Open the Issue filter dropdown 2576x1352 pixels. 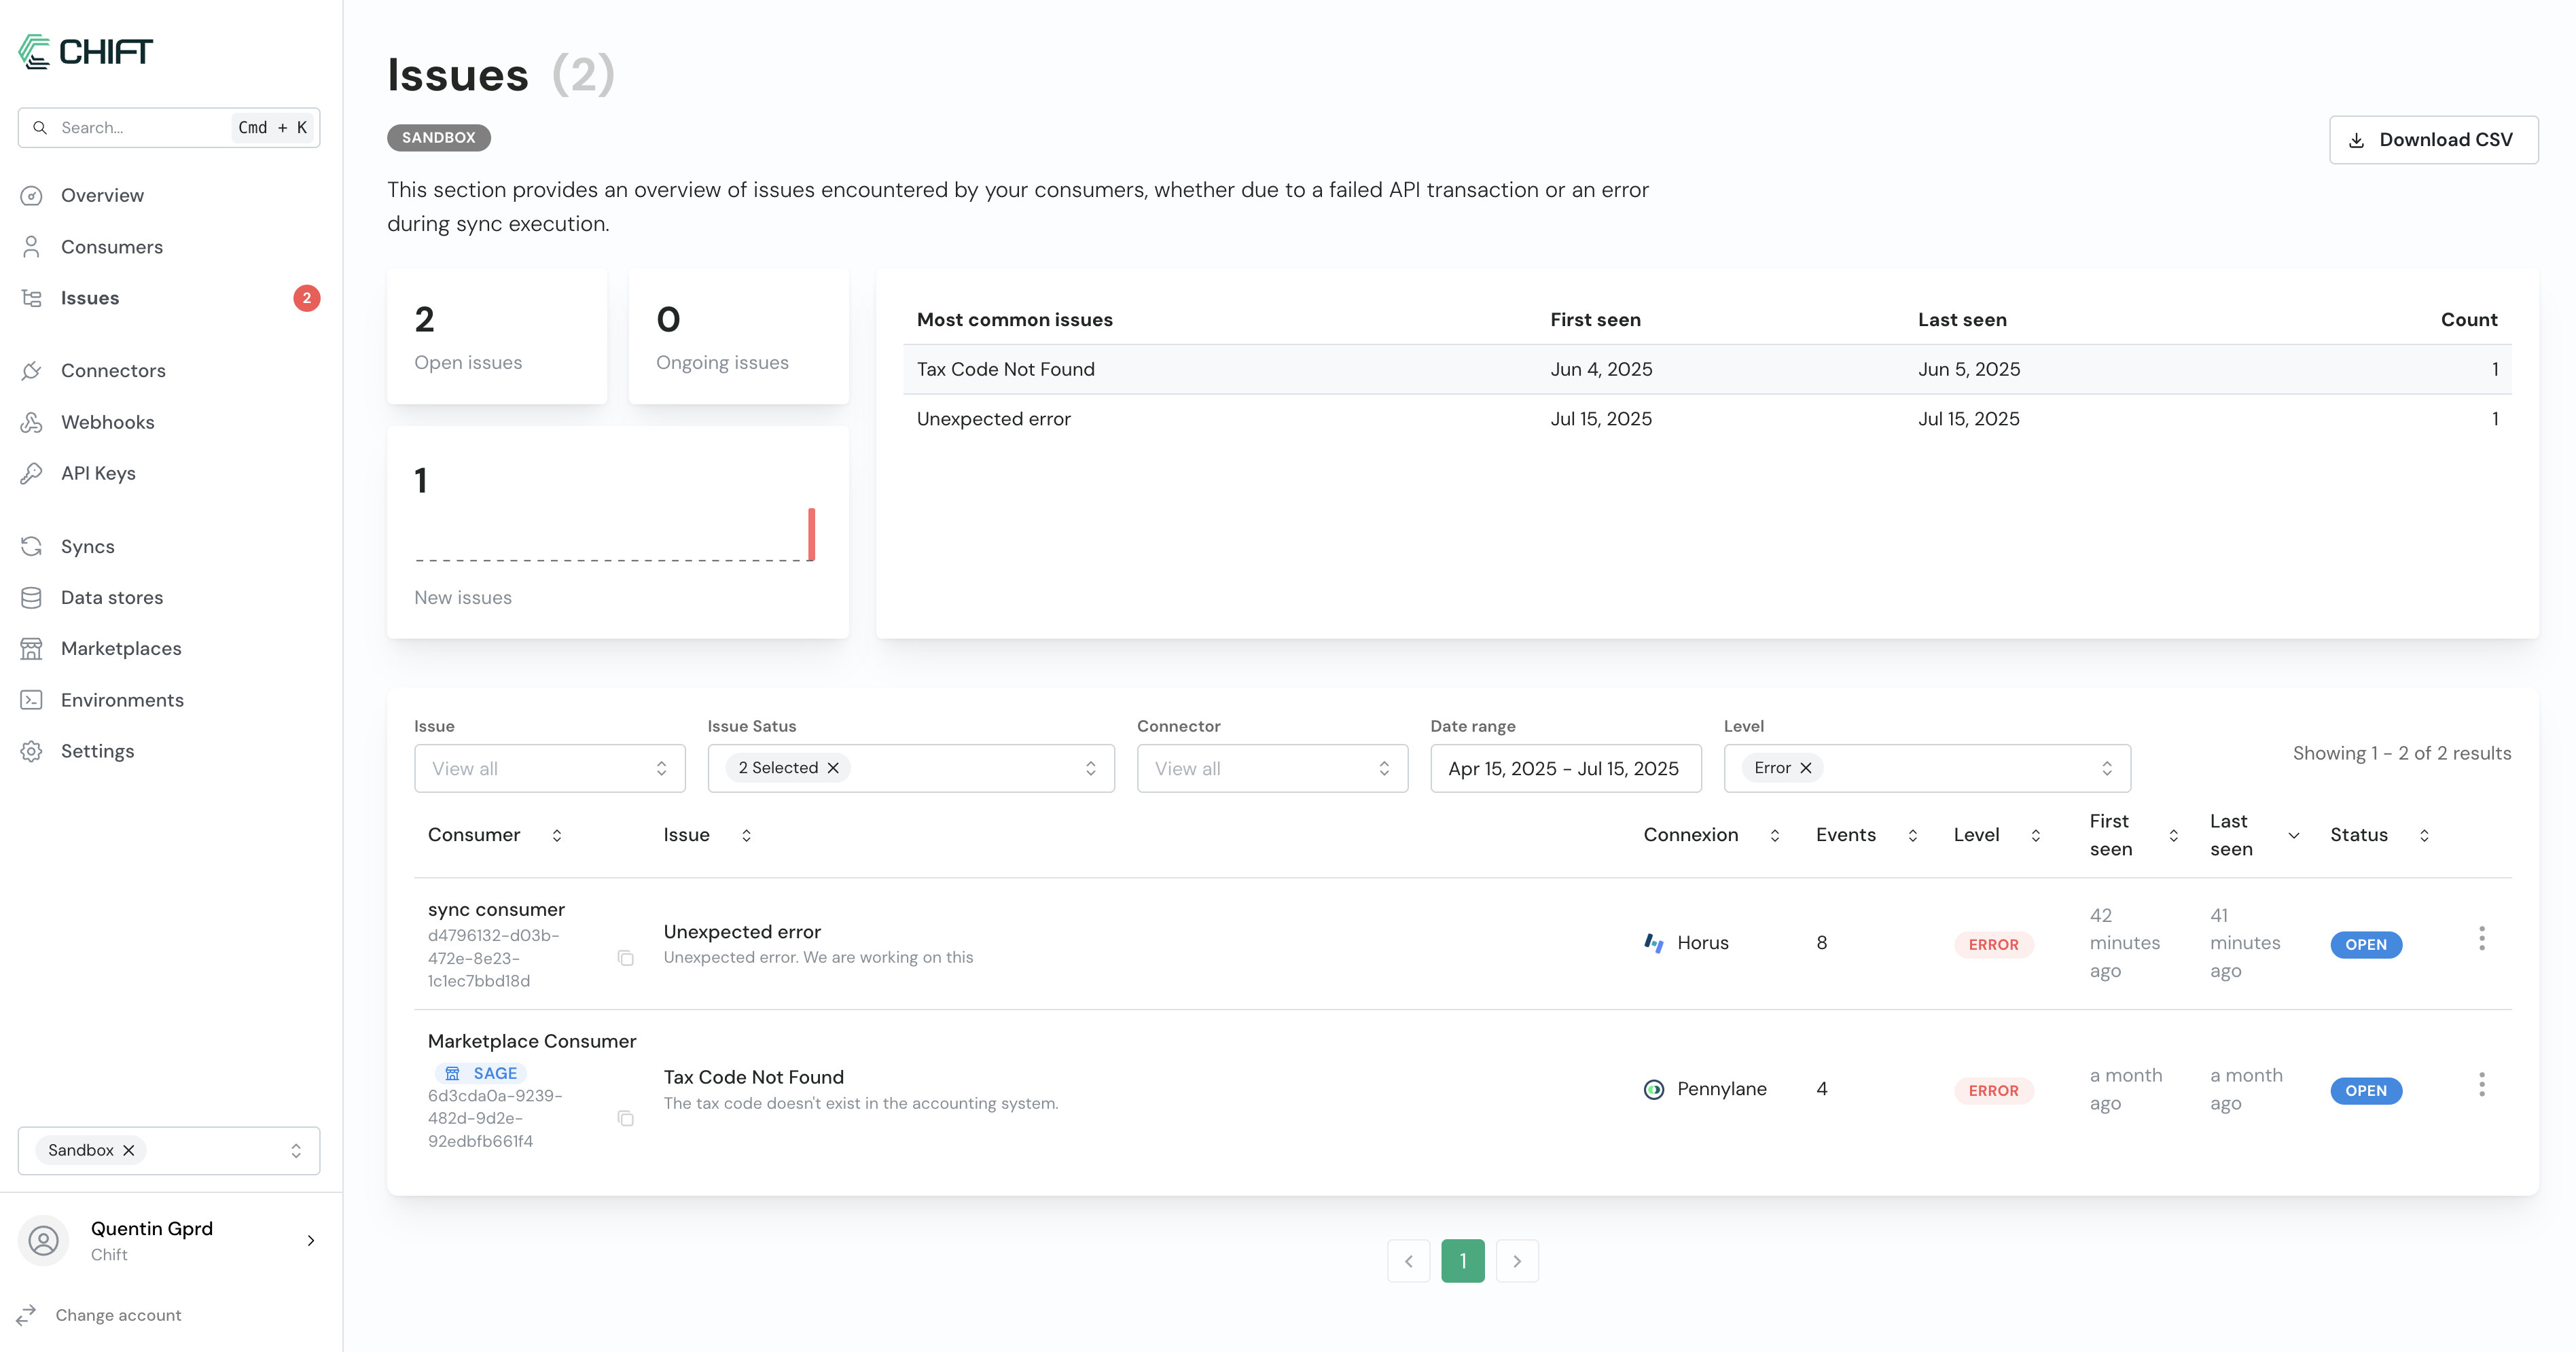tap(549, 768)
